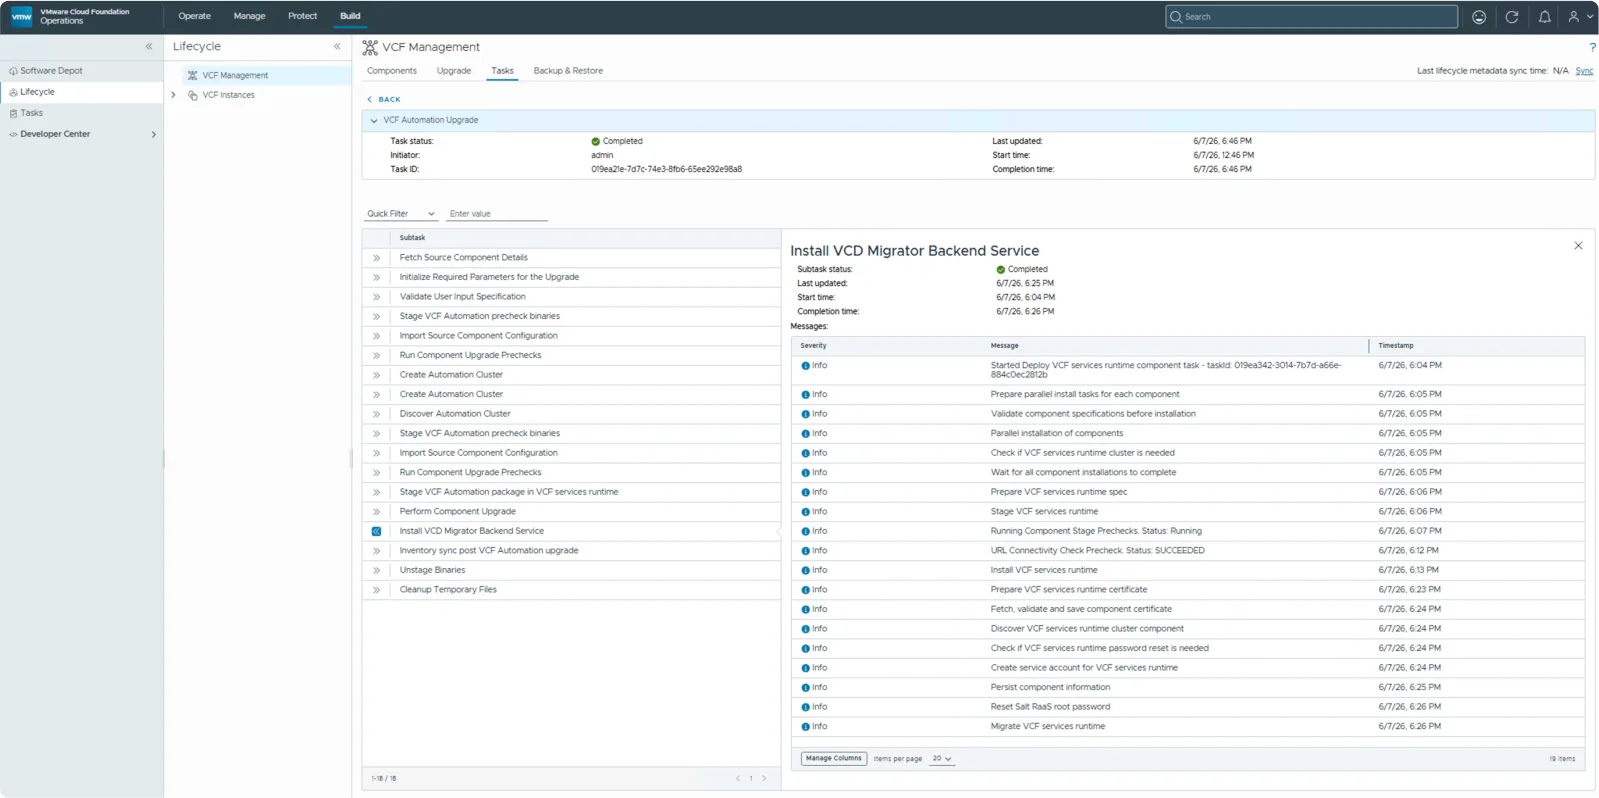
Task: Click the BACK link
Action: click(384, 99)
